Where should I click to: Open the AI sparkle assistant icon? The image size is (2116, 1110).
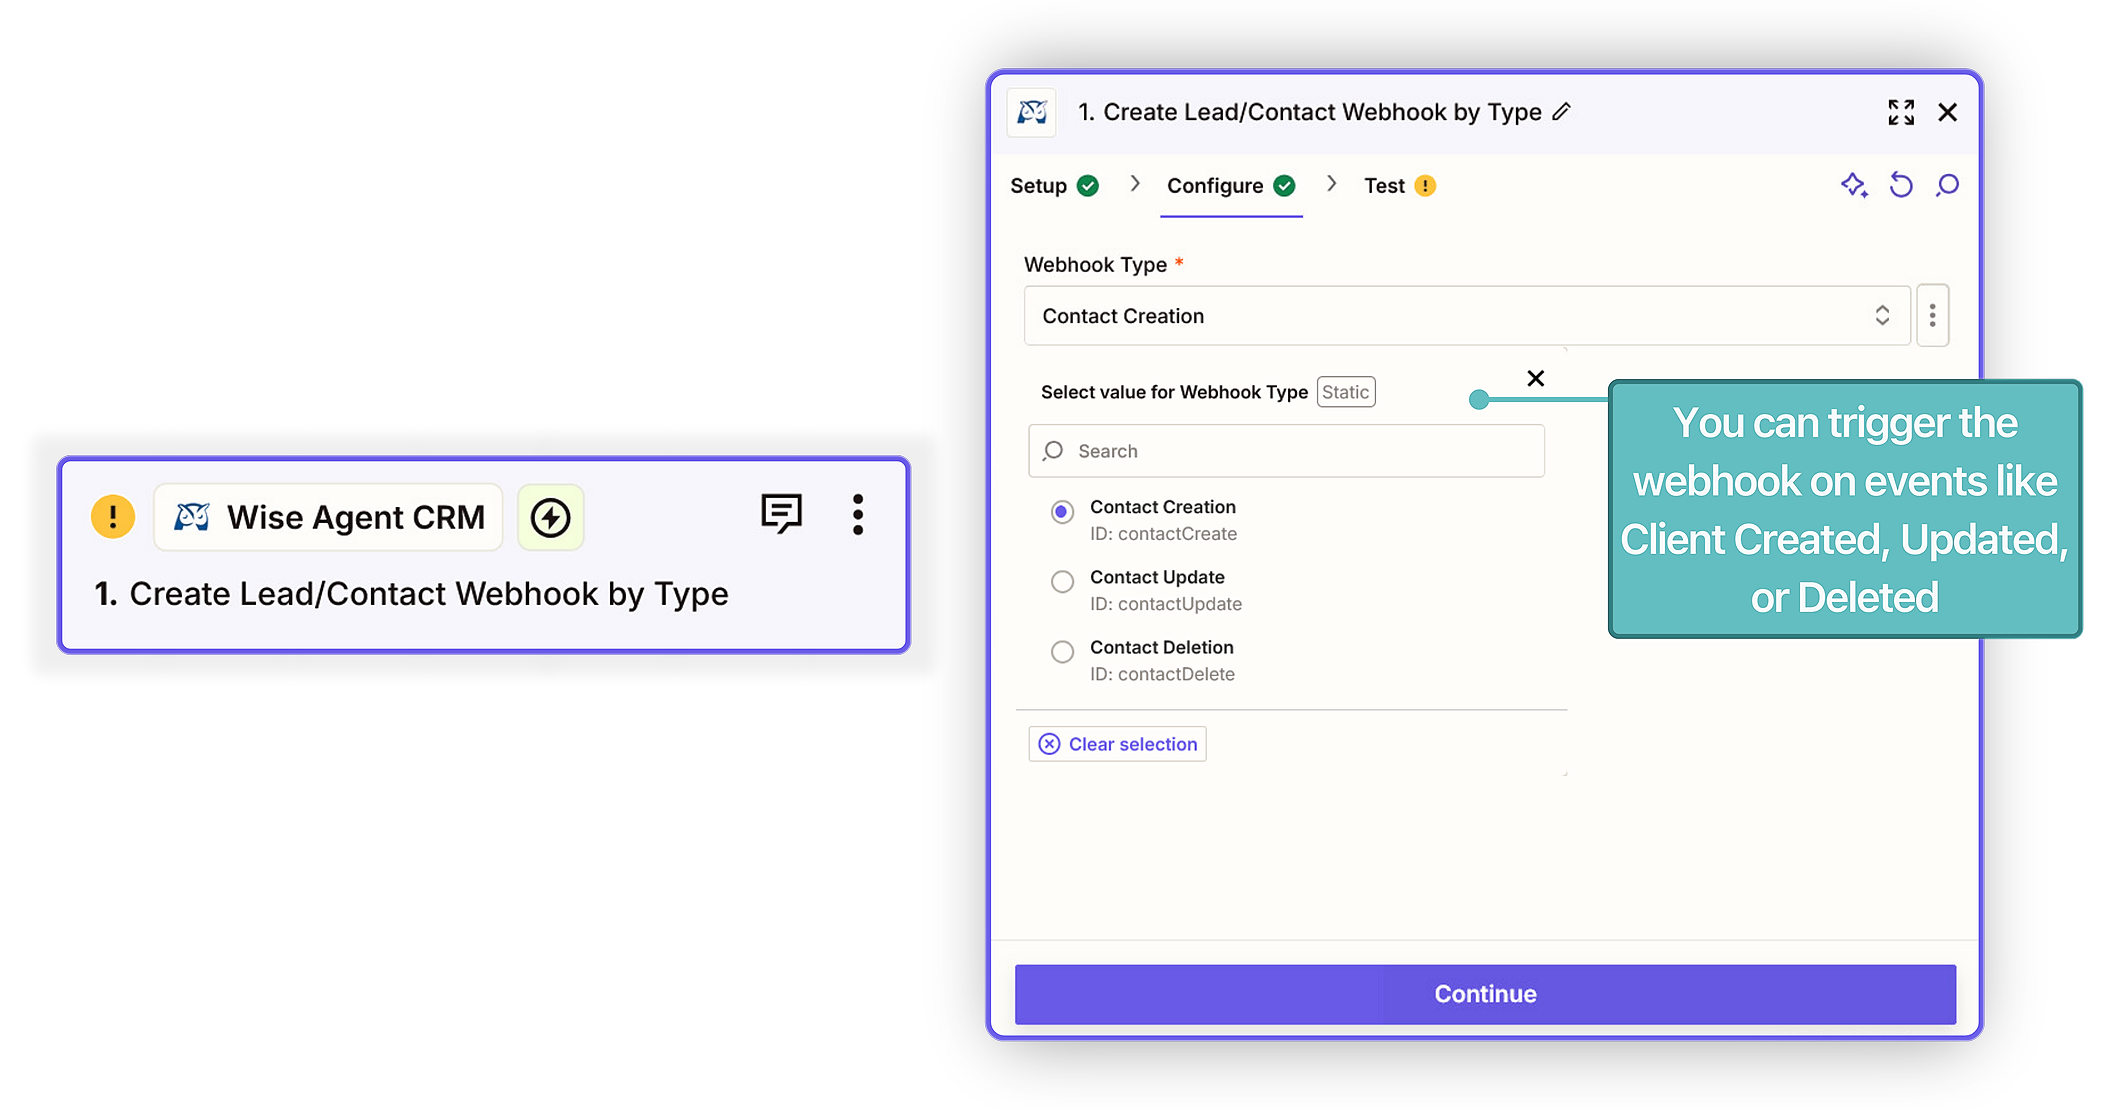tap(1854, 185)
